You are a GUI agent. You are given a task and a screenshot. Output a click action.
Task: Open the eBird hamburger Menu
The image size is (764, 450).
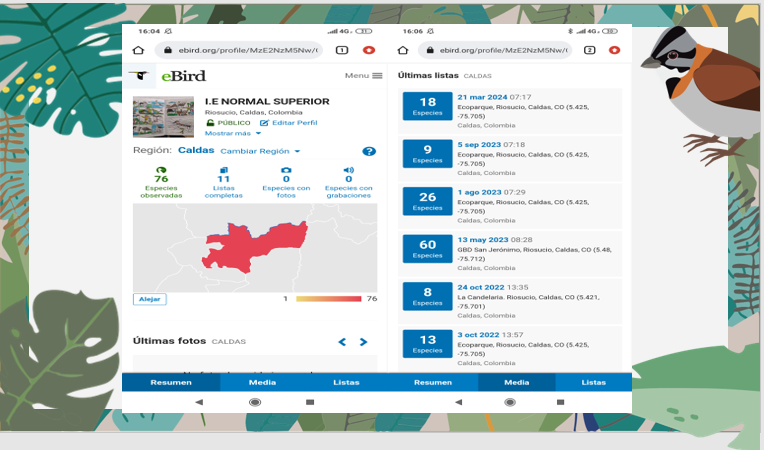[363, 76]
